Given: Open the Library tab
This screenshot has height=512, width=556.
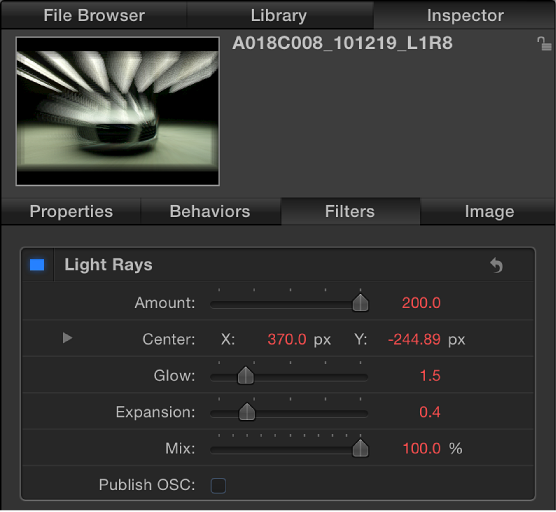Looking at the screenshot, I should [x=279, y=16].
